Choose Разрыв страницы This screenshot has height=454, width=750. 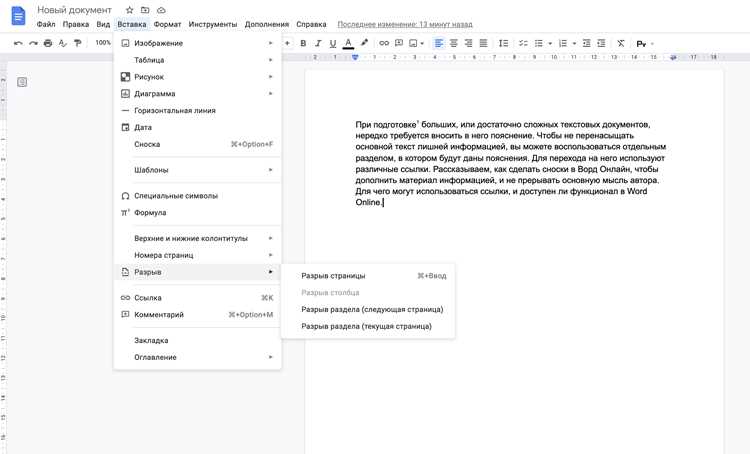tap(368, 276)
